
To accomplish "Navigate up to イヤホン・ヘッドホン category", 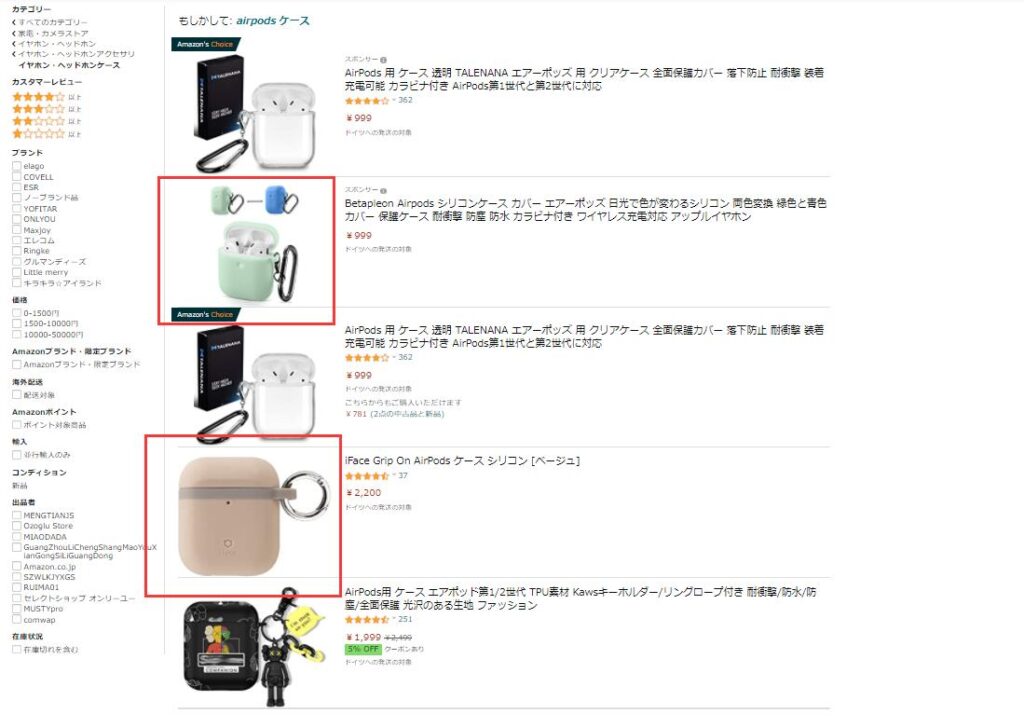I will point(56,44).
